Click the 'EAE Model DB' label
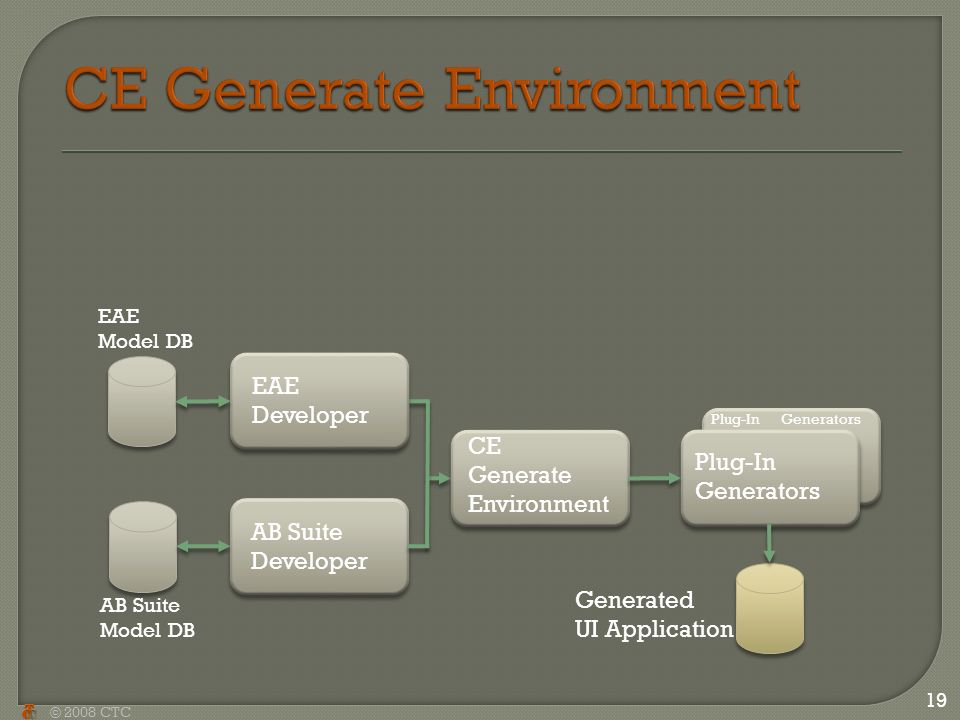 click(x=145, y=329)
